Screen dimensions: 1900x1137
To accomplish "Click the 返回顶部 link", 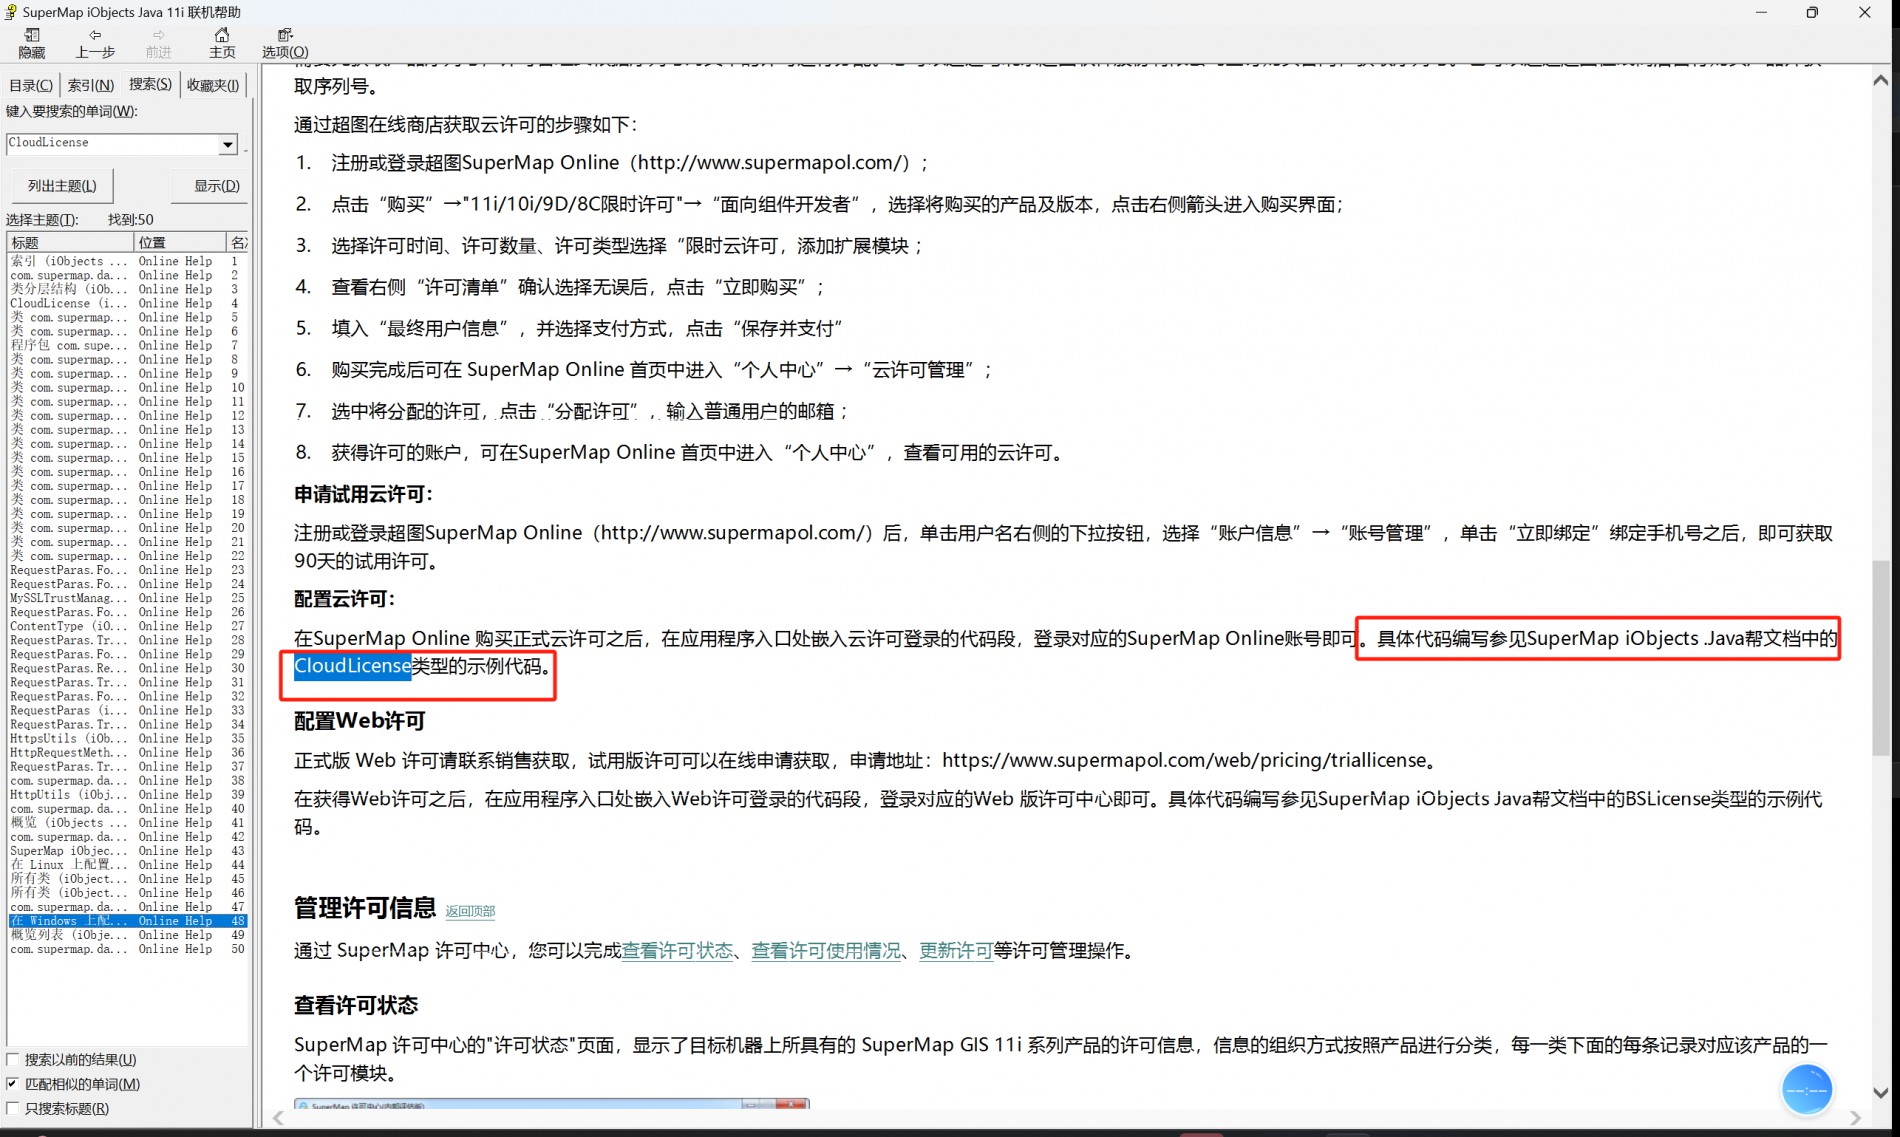I will (x=470, y=911).
